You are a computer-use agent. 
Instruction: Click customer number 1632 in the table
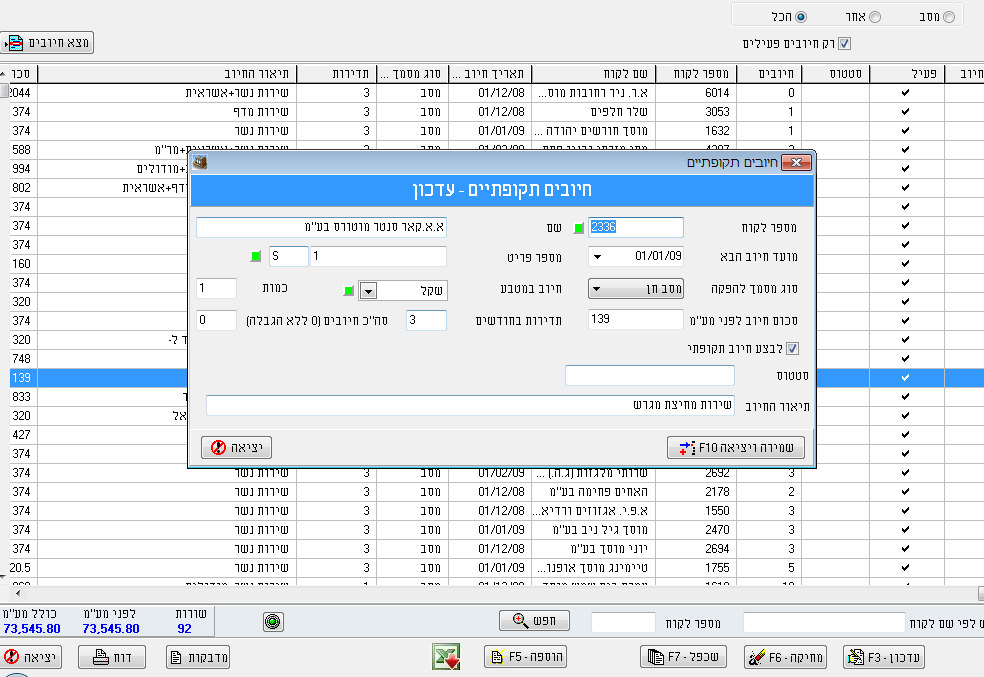[x=717, y=131]
